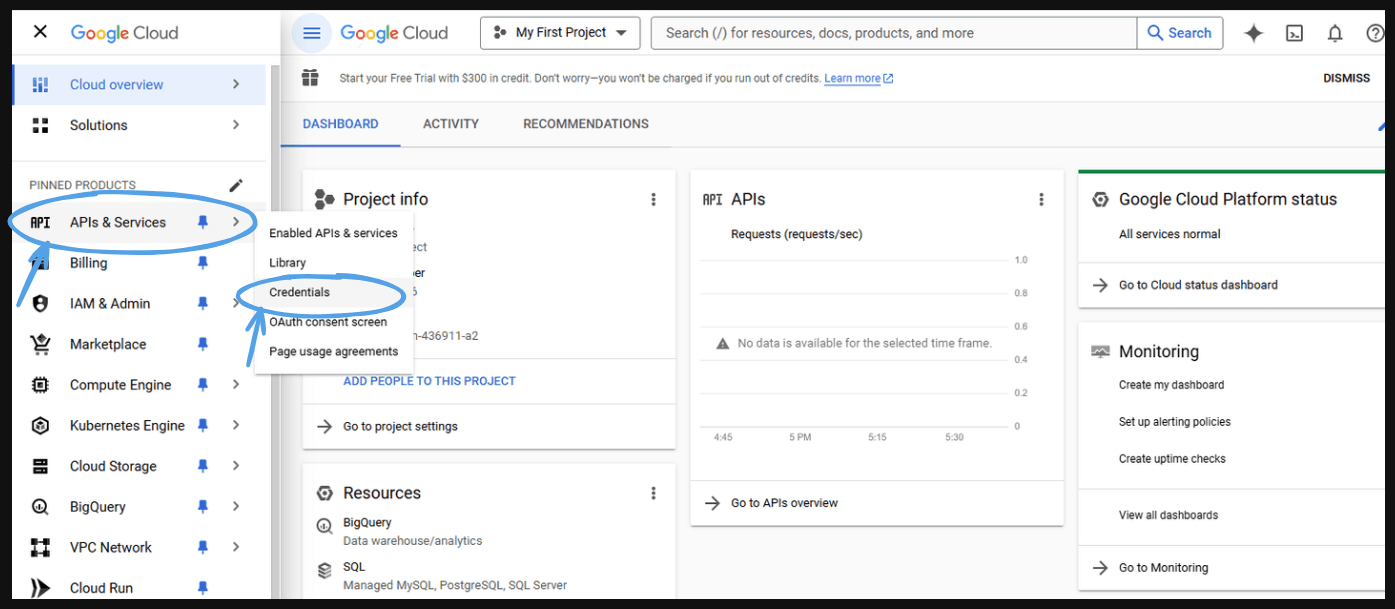Open the hamburger navigation menu button
Image resolution: width=1395 pixels, height=609 pixels.
pos(311,33)
